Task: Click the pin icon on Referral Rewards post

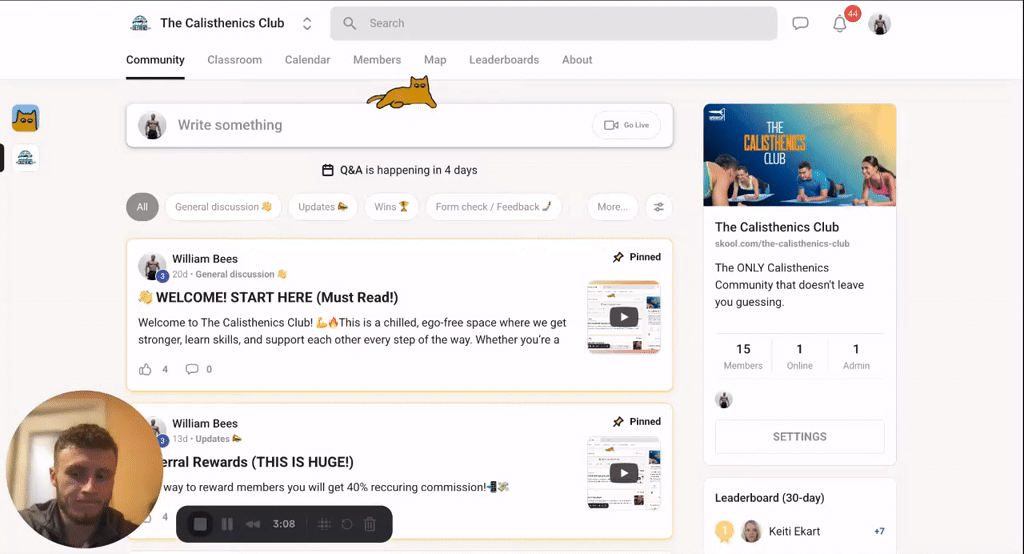Action: point(618,421)
